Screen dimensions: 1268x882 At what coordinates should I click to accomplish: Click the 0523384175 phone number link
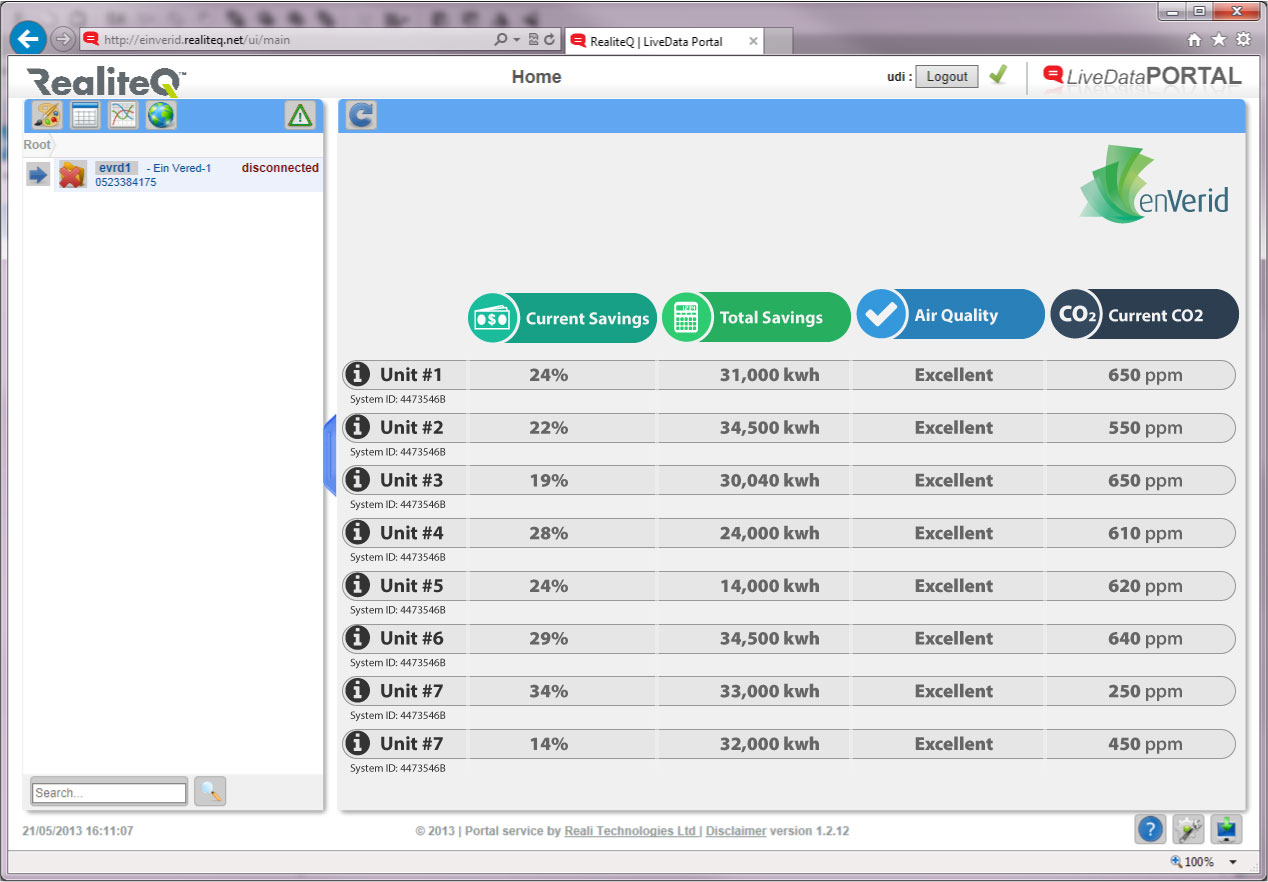[x=126, y=183]
